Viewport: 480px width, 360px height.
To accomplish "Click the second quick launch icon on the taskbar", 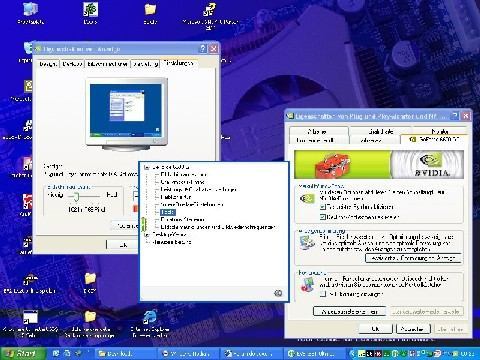I will pos(67,353).
